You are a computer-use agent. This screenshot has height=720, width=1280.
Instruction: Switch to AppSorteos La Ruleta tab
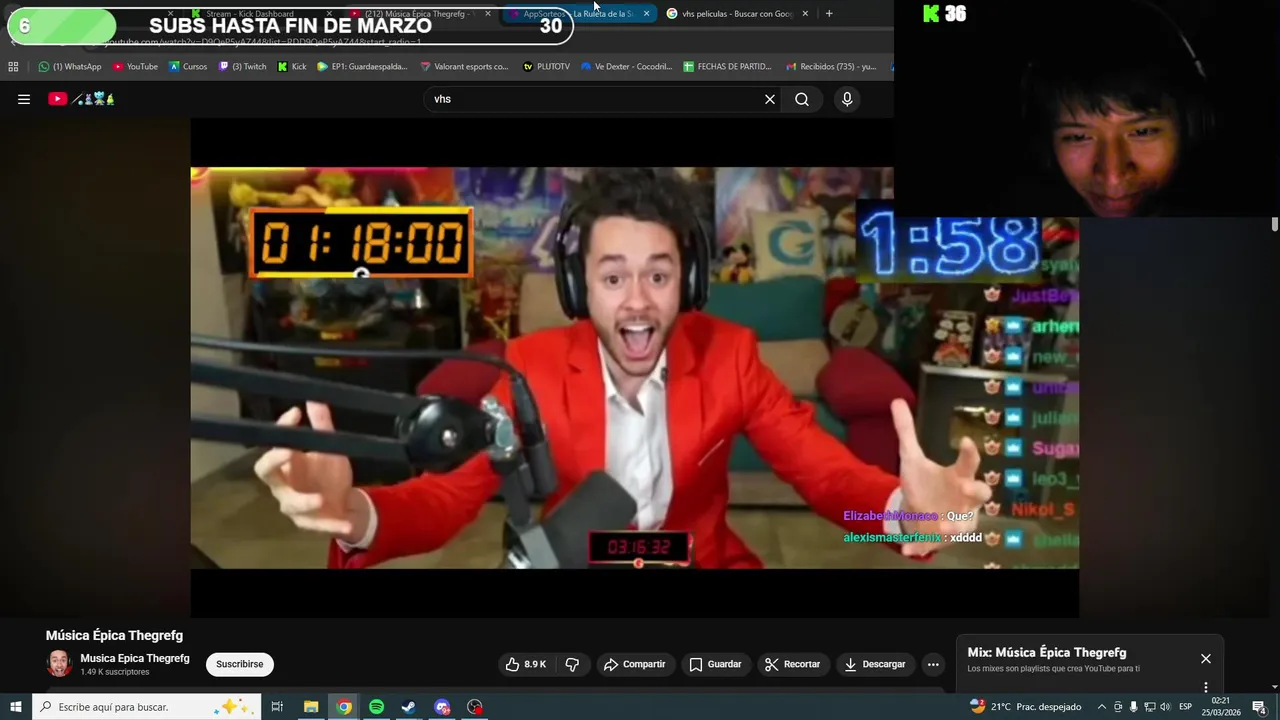tap(578, 14)
